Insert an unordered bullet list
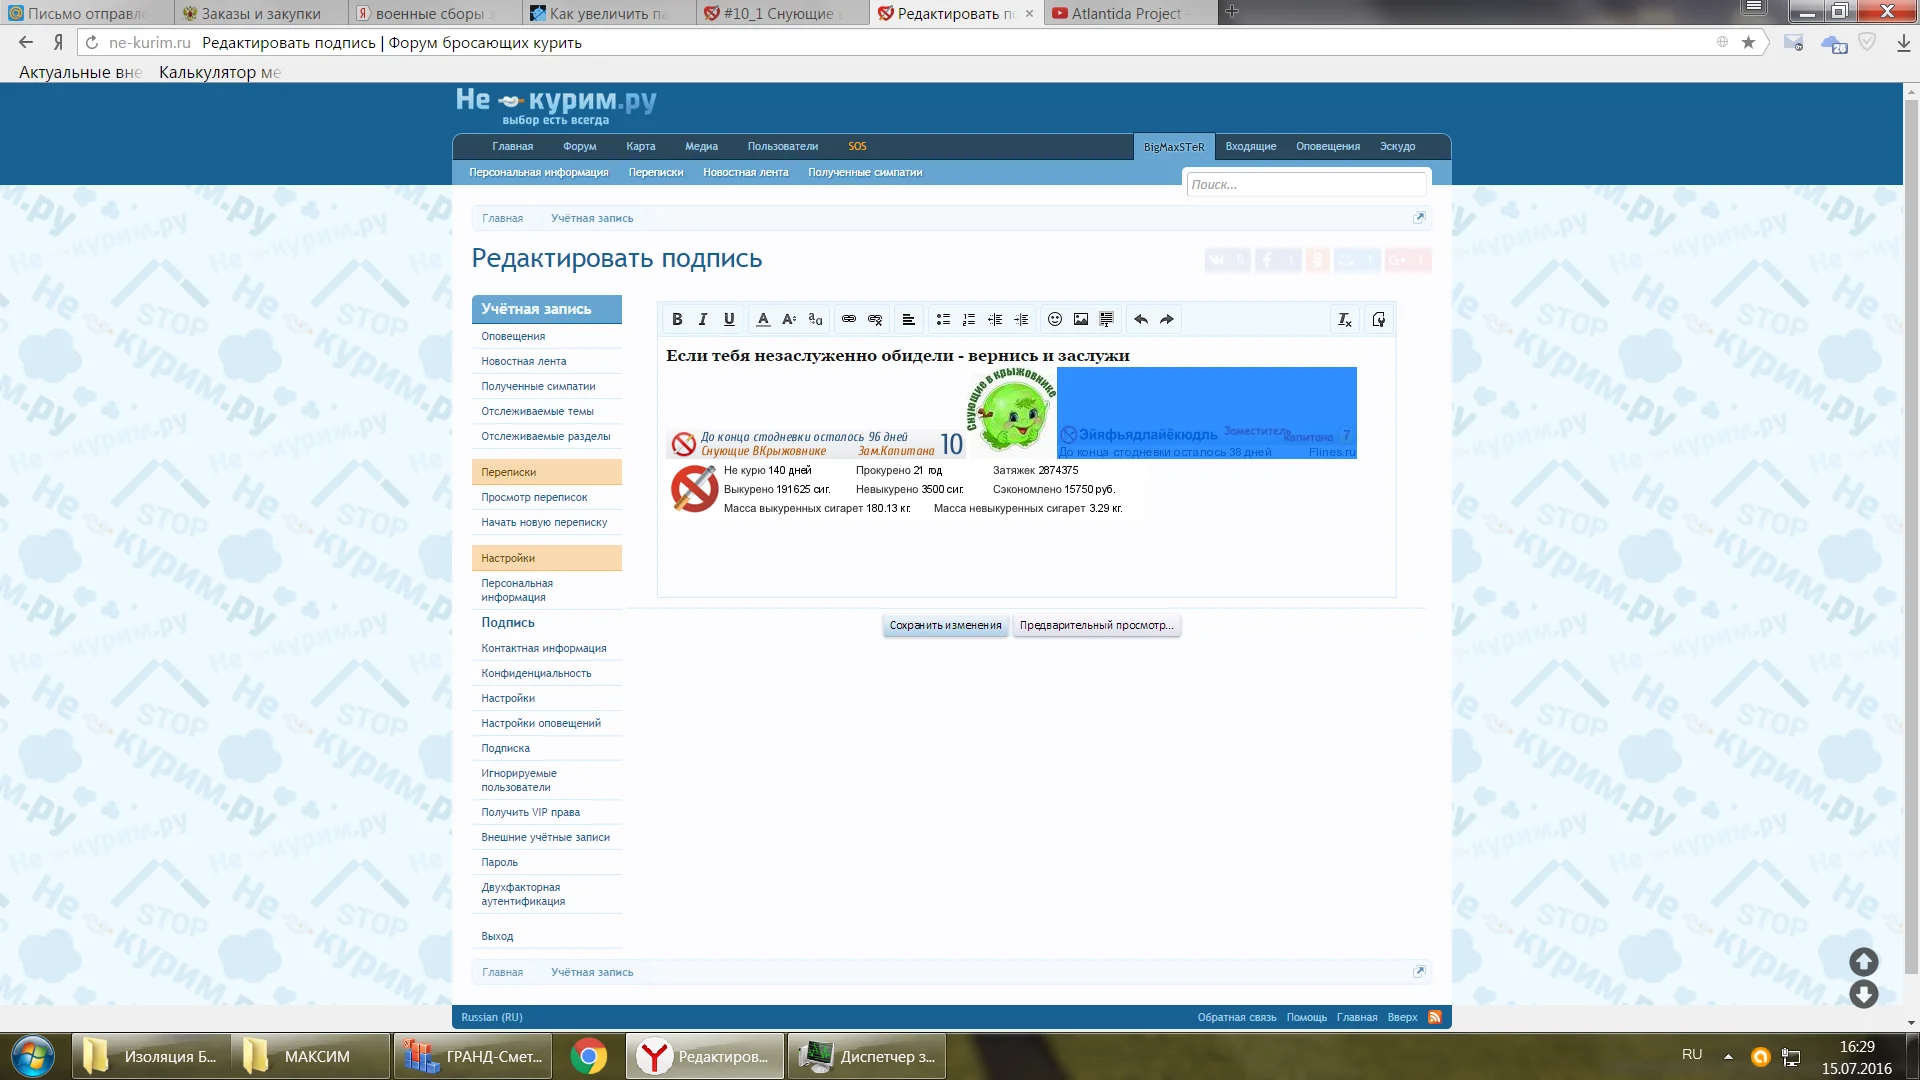1920x1080 pixels. pos(942,319)
